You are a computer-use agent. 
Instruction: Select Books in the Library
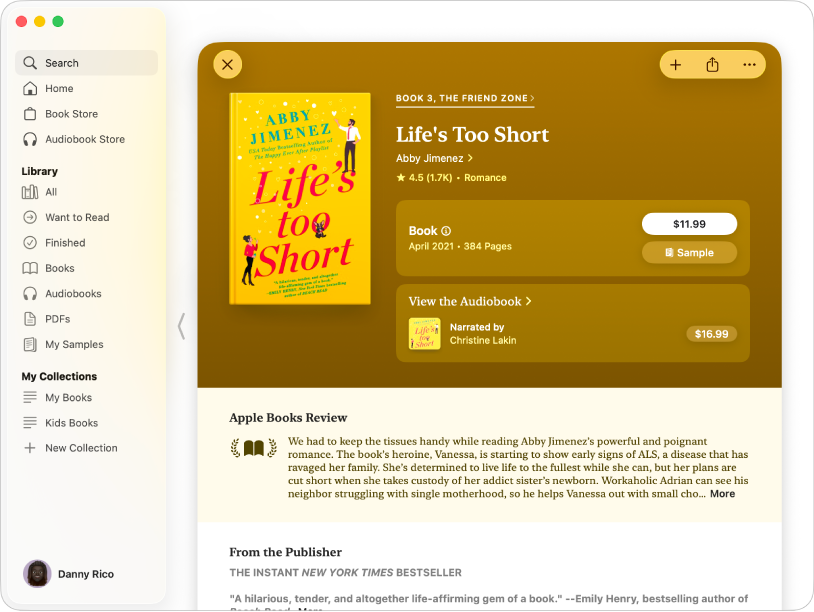86,268
